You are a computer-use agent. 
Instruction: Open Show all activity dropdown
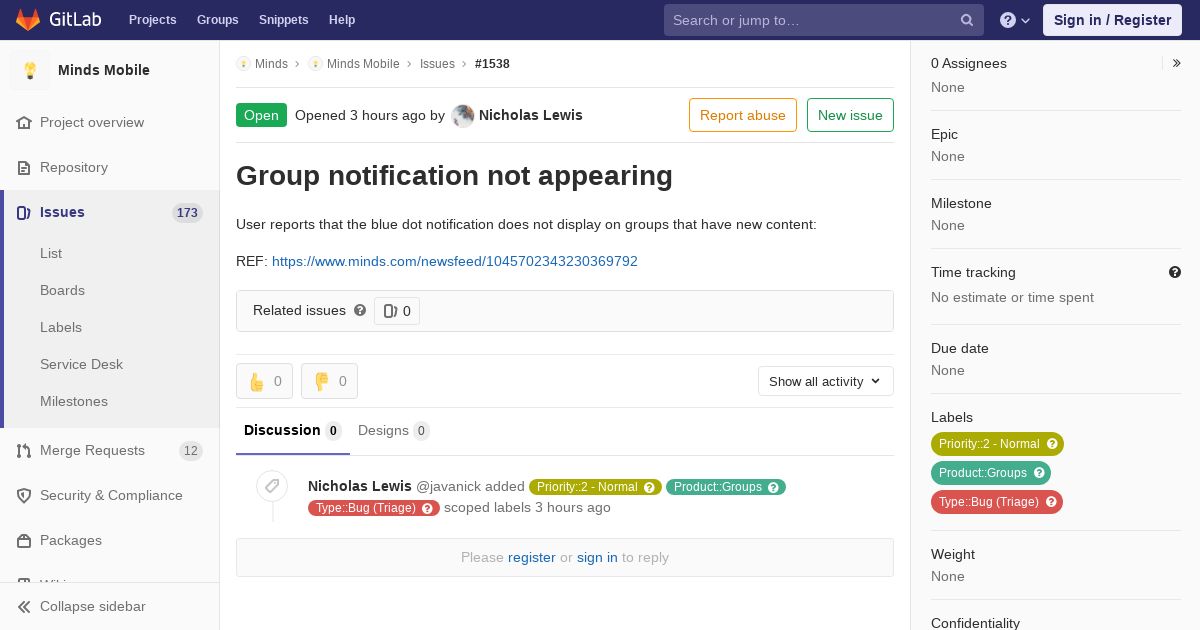[826, 381]
